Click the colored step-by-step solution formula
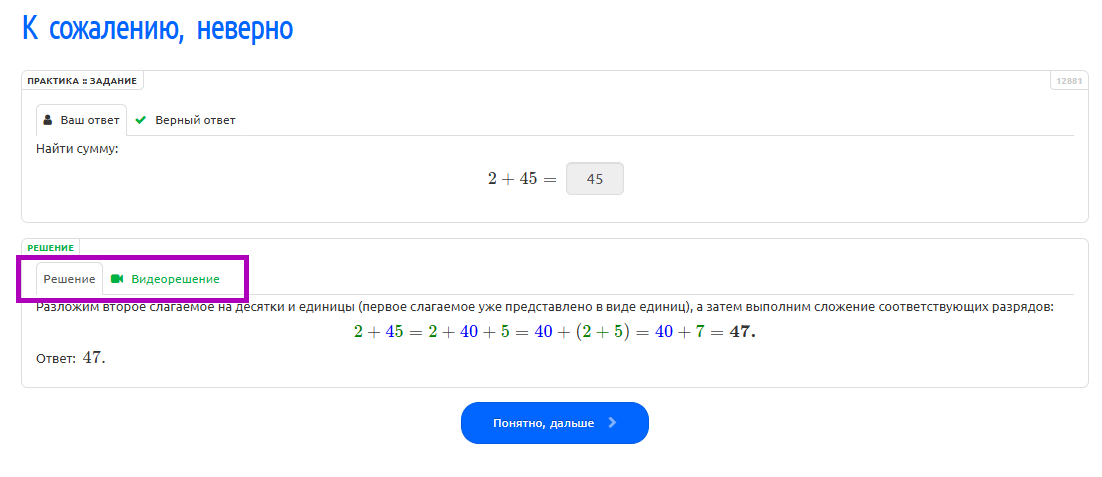 [x=555, y=332]
